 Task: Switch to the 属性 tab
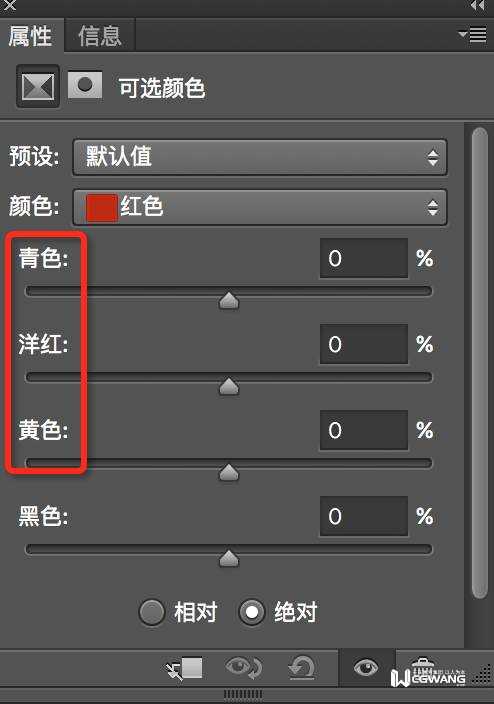(x=31, y=36)
